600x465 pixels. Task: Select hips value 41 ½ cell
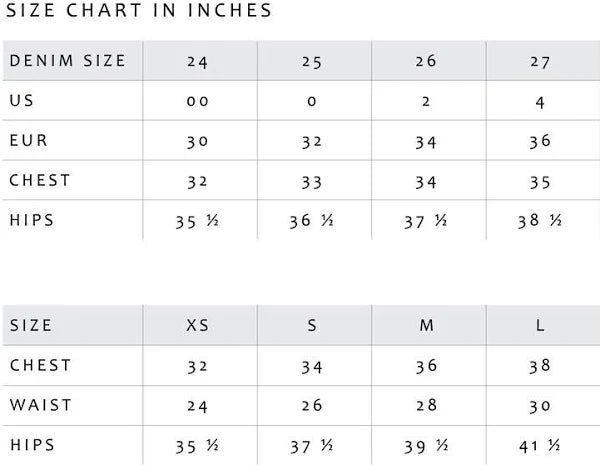(541, 445)
